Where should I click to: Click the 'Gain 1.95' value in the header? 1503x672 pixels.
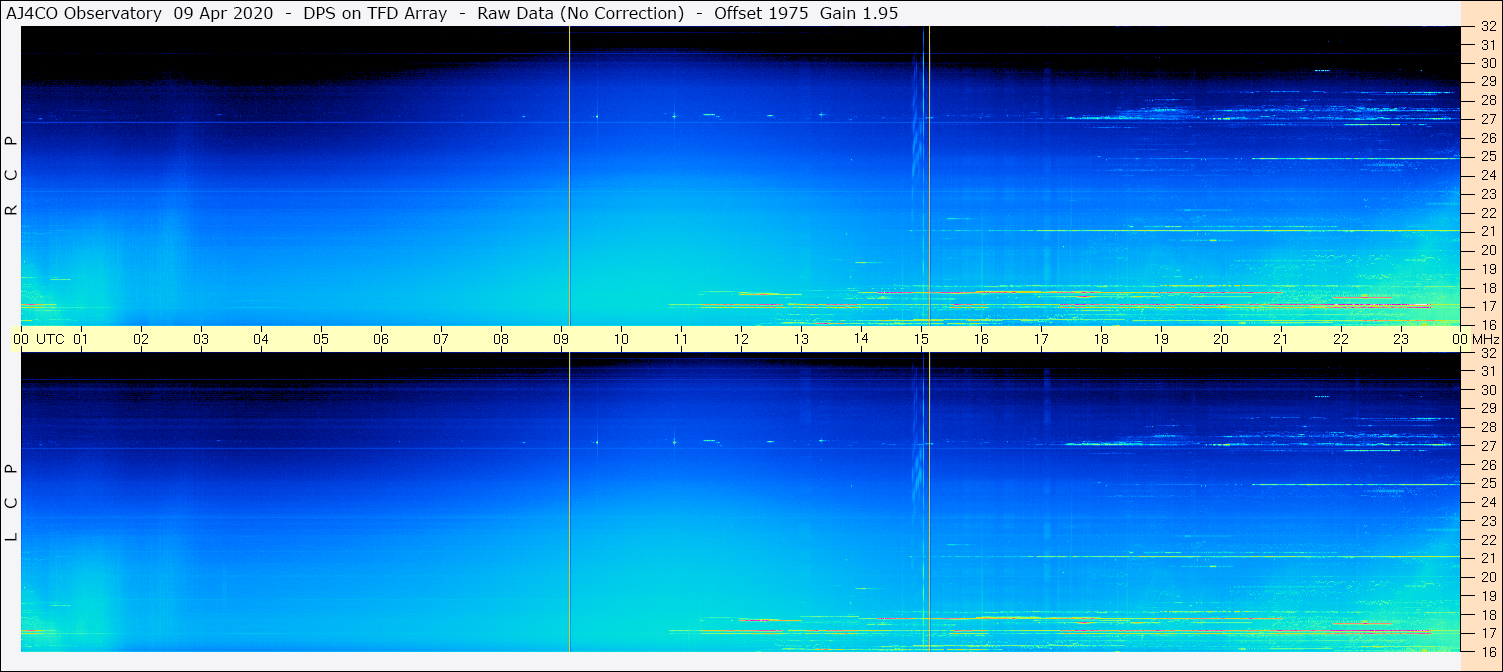pyautogui.click(x=859, y=13)
